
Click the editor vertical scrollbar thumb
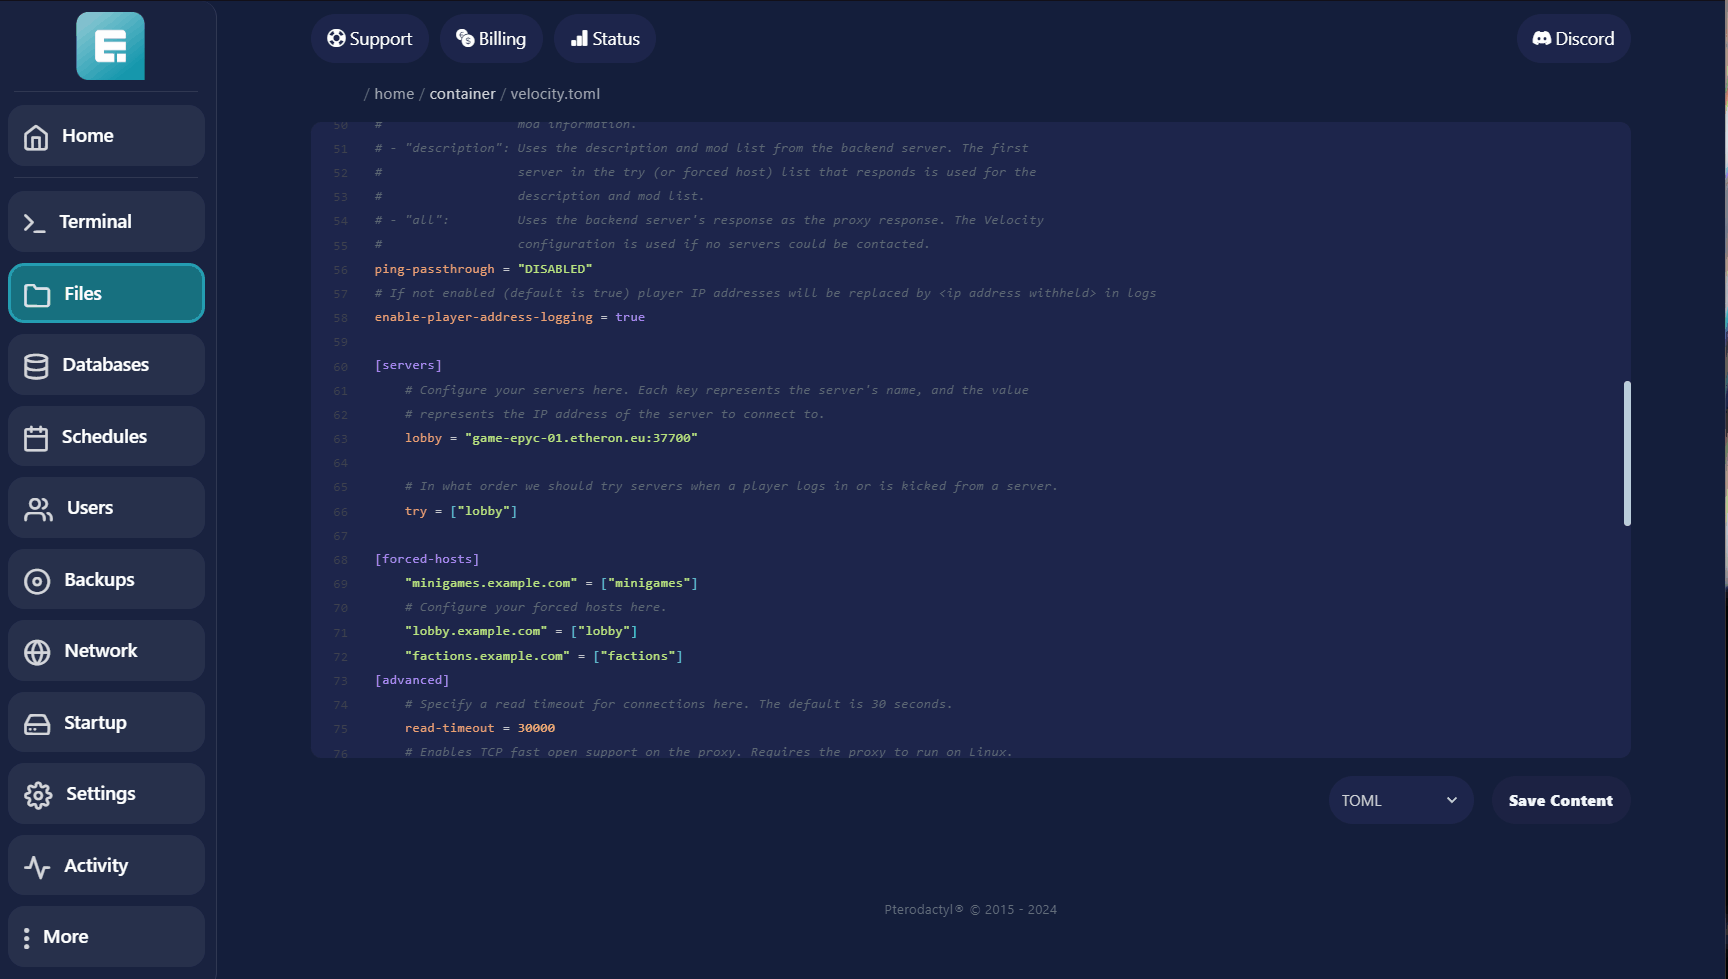coord(1627,453)
